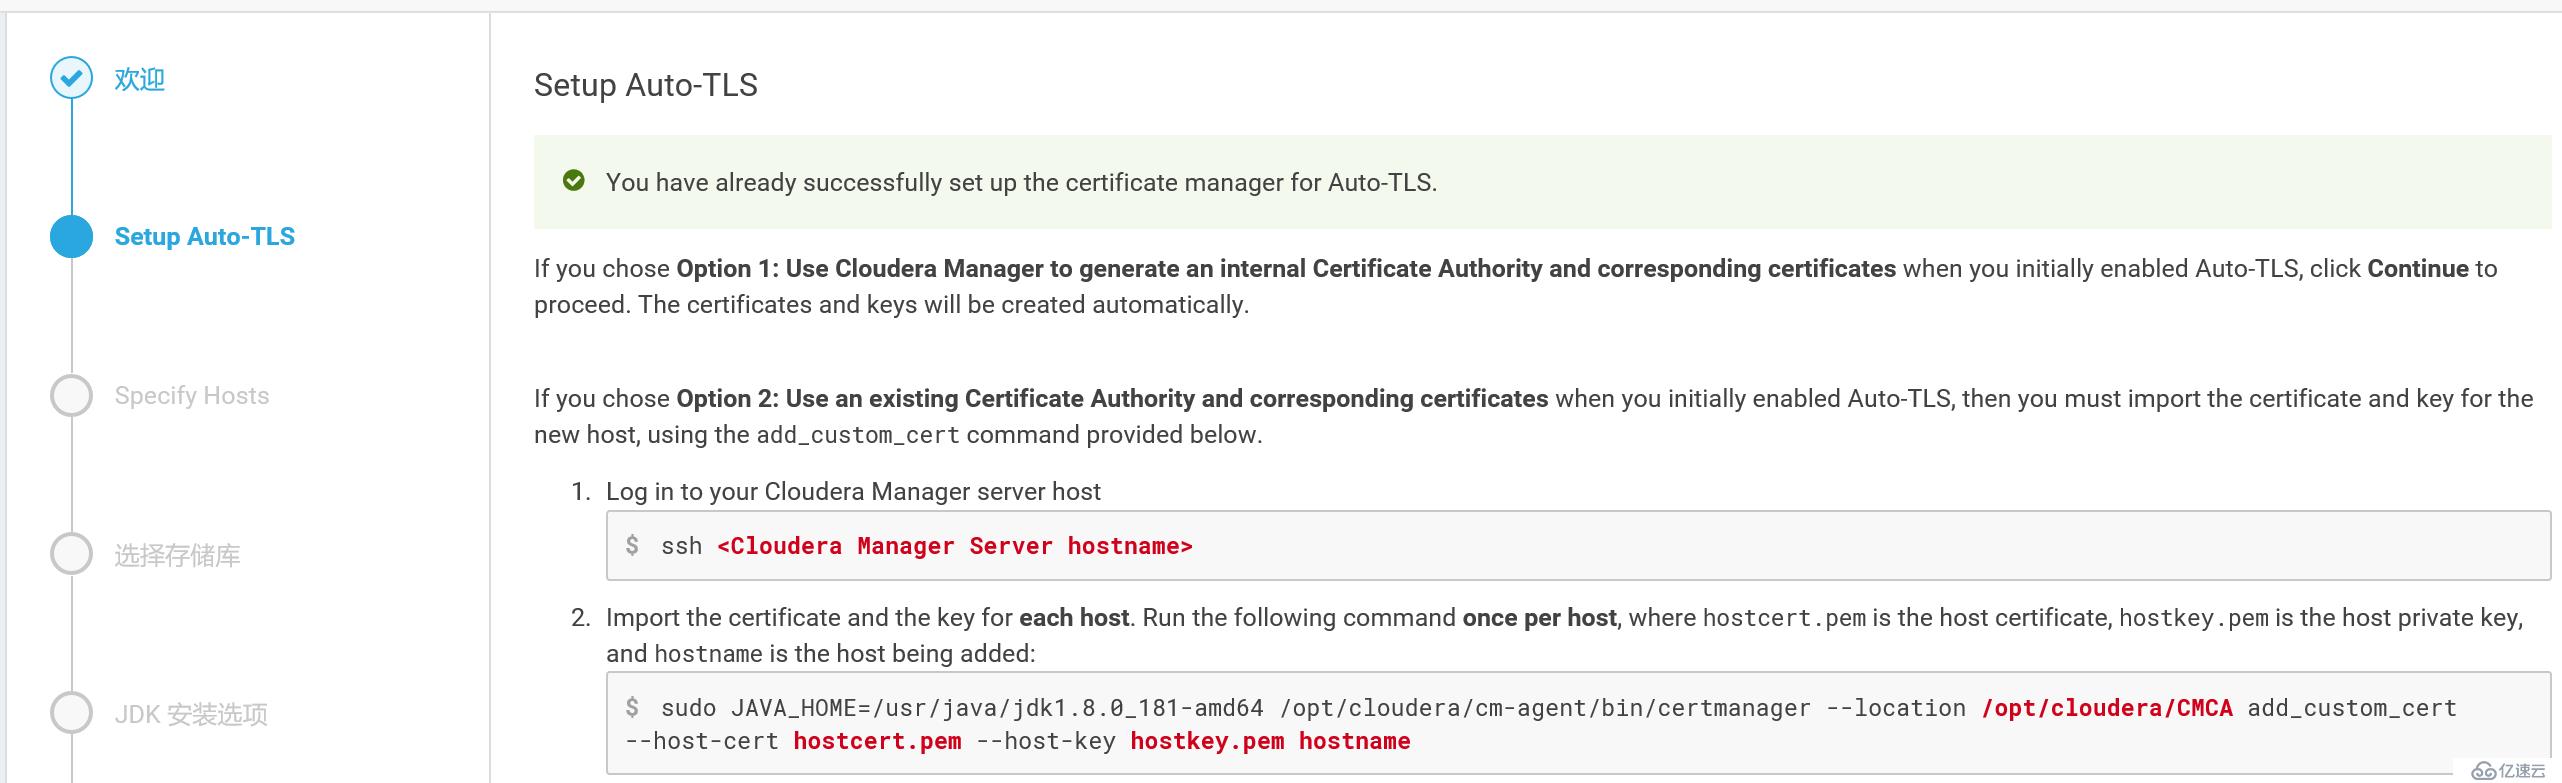Click 'Log in to your Cloudera Manager server host'
The width and height of the screenshot is (2562, 783).
click(x=853, y=492)
